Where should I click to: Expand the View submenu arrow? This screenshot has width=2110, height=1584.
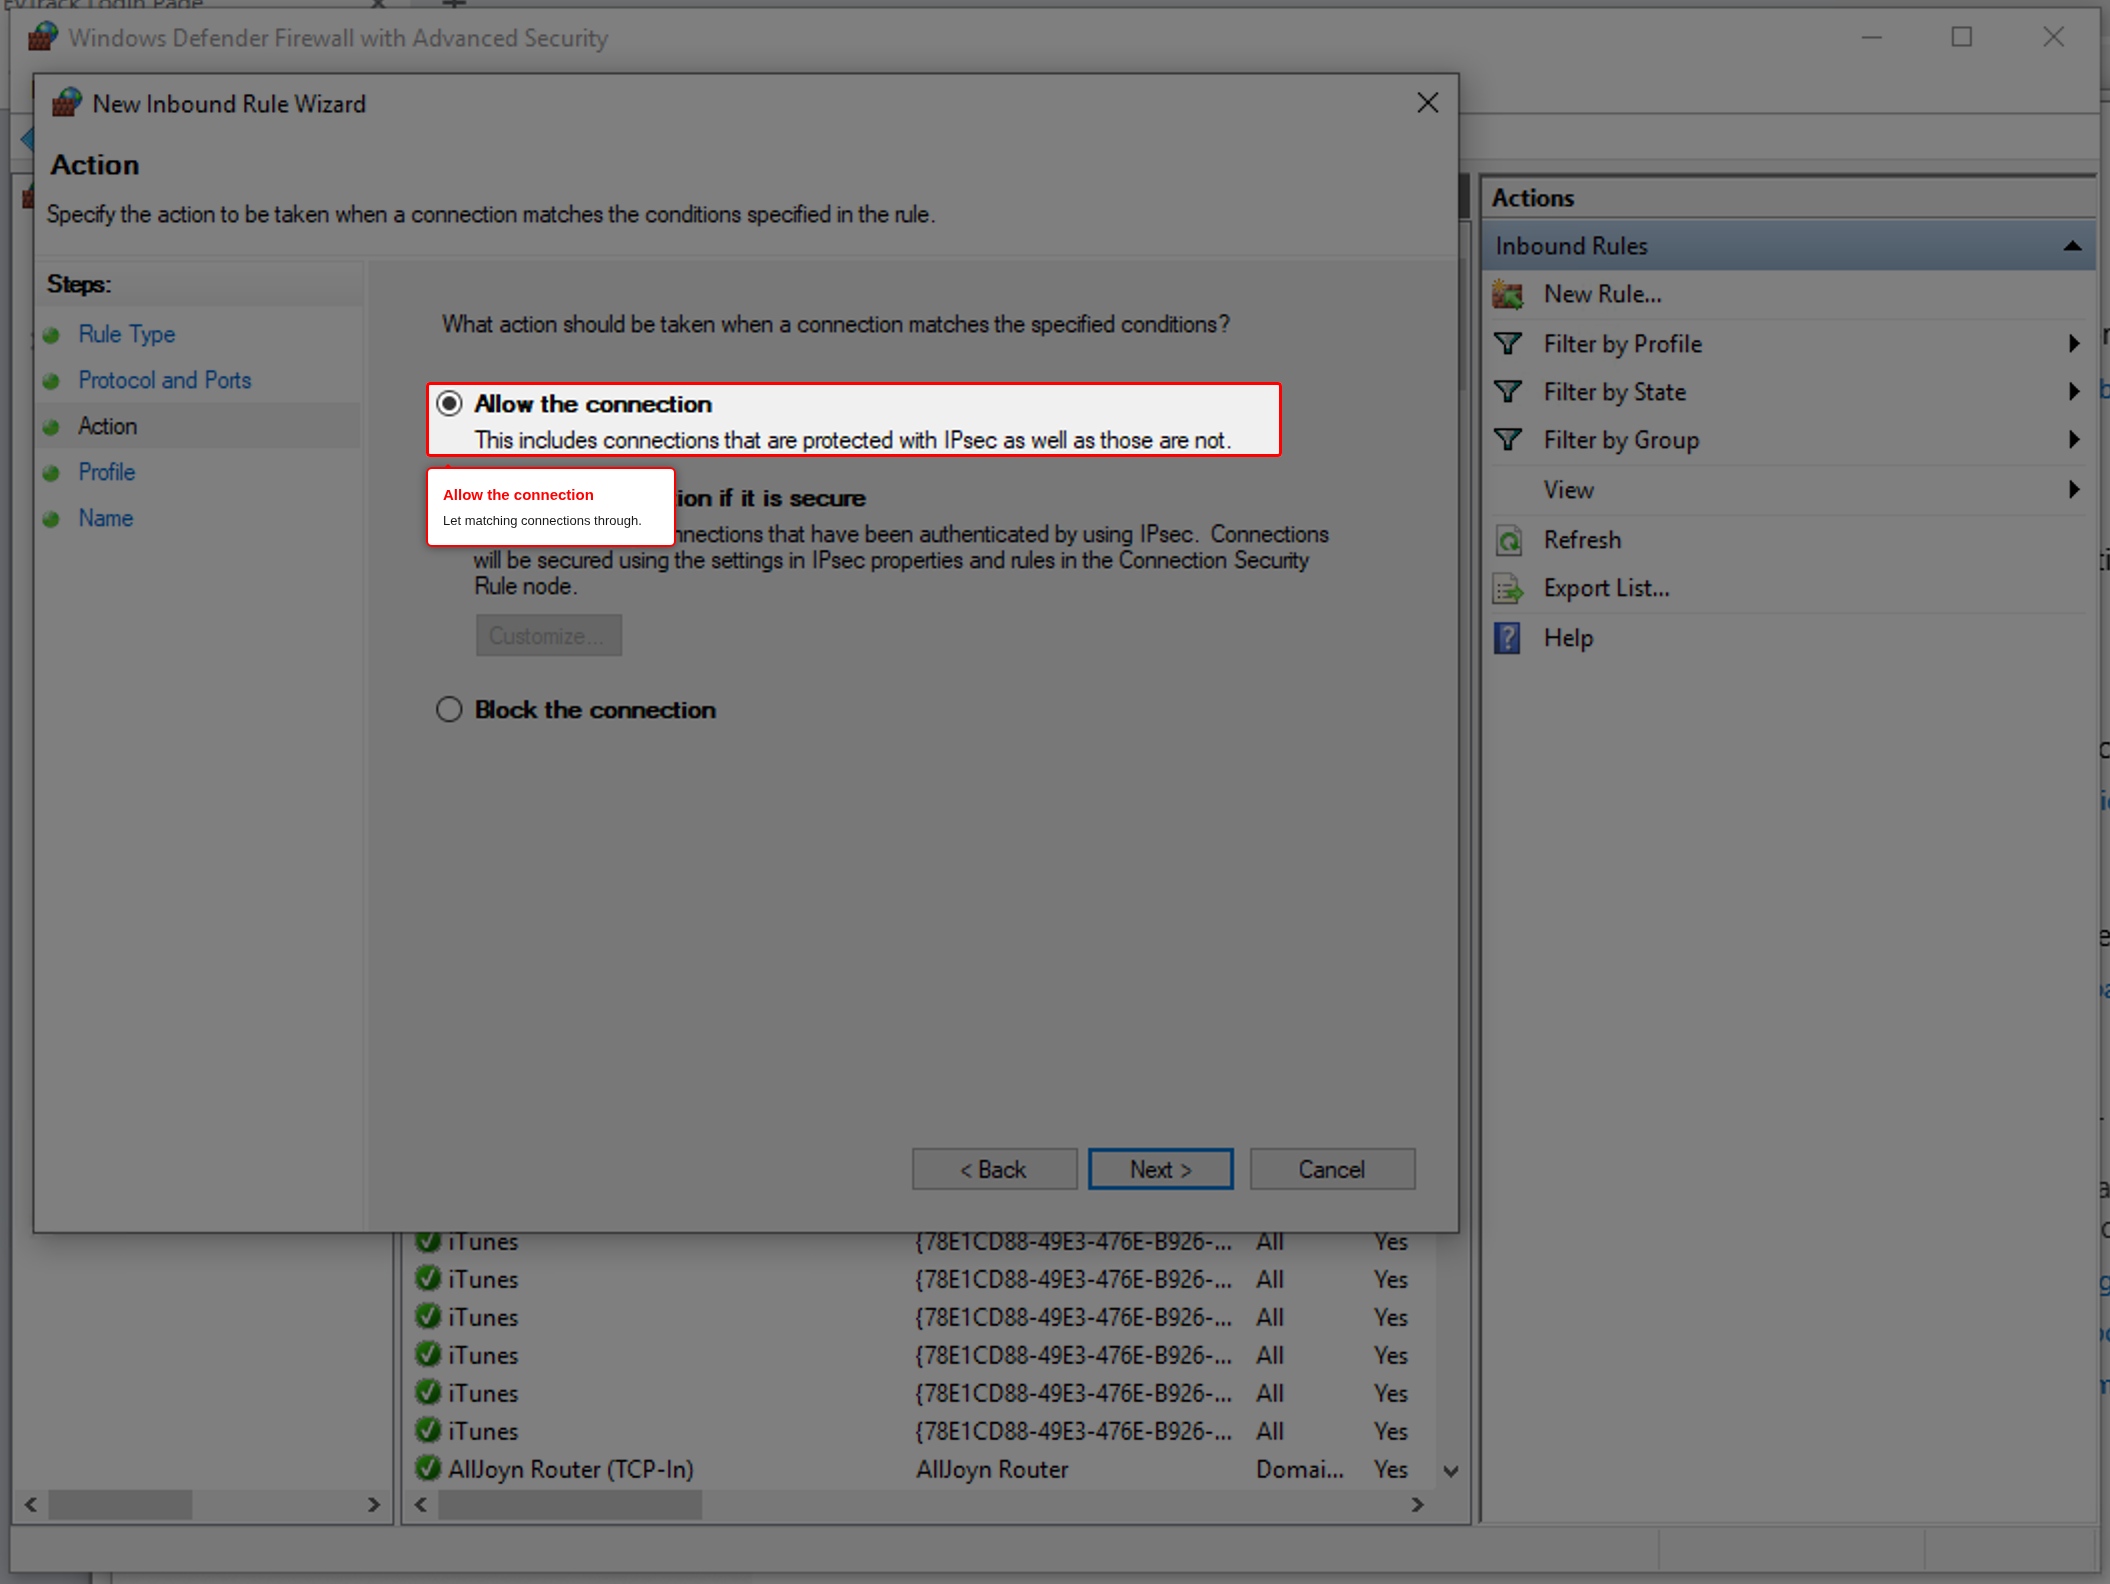click(2074, 490)
